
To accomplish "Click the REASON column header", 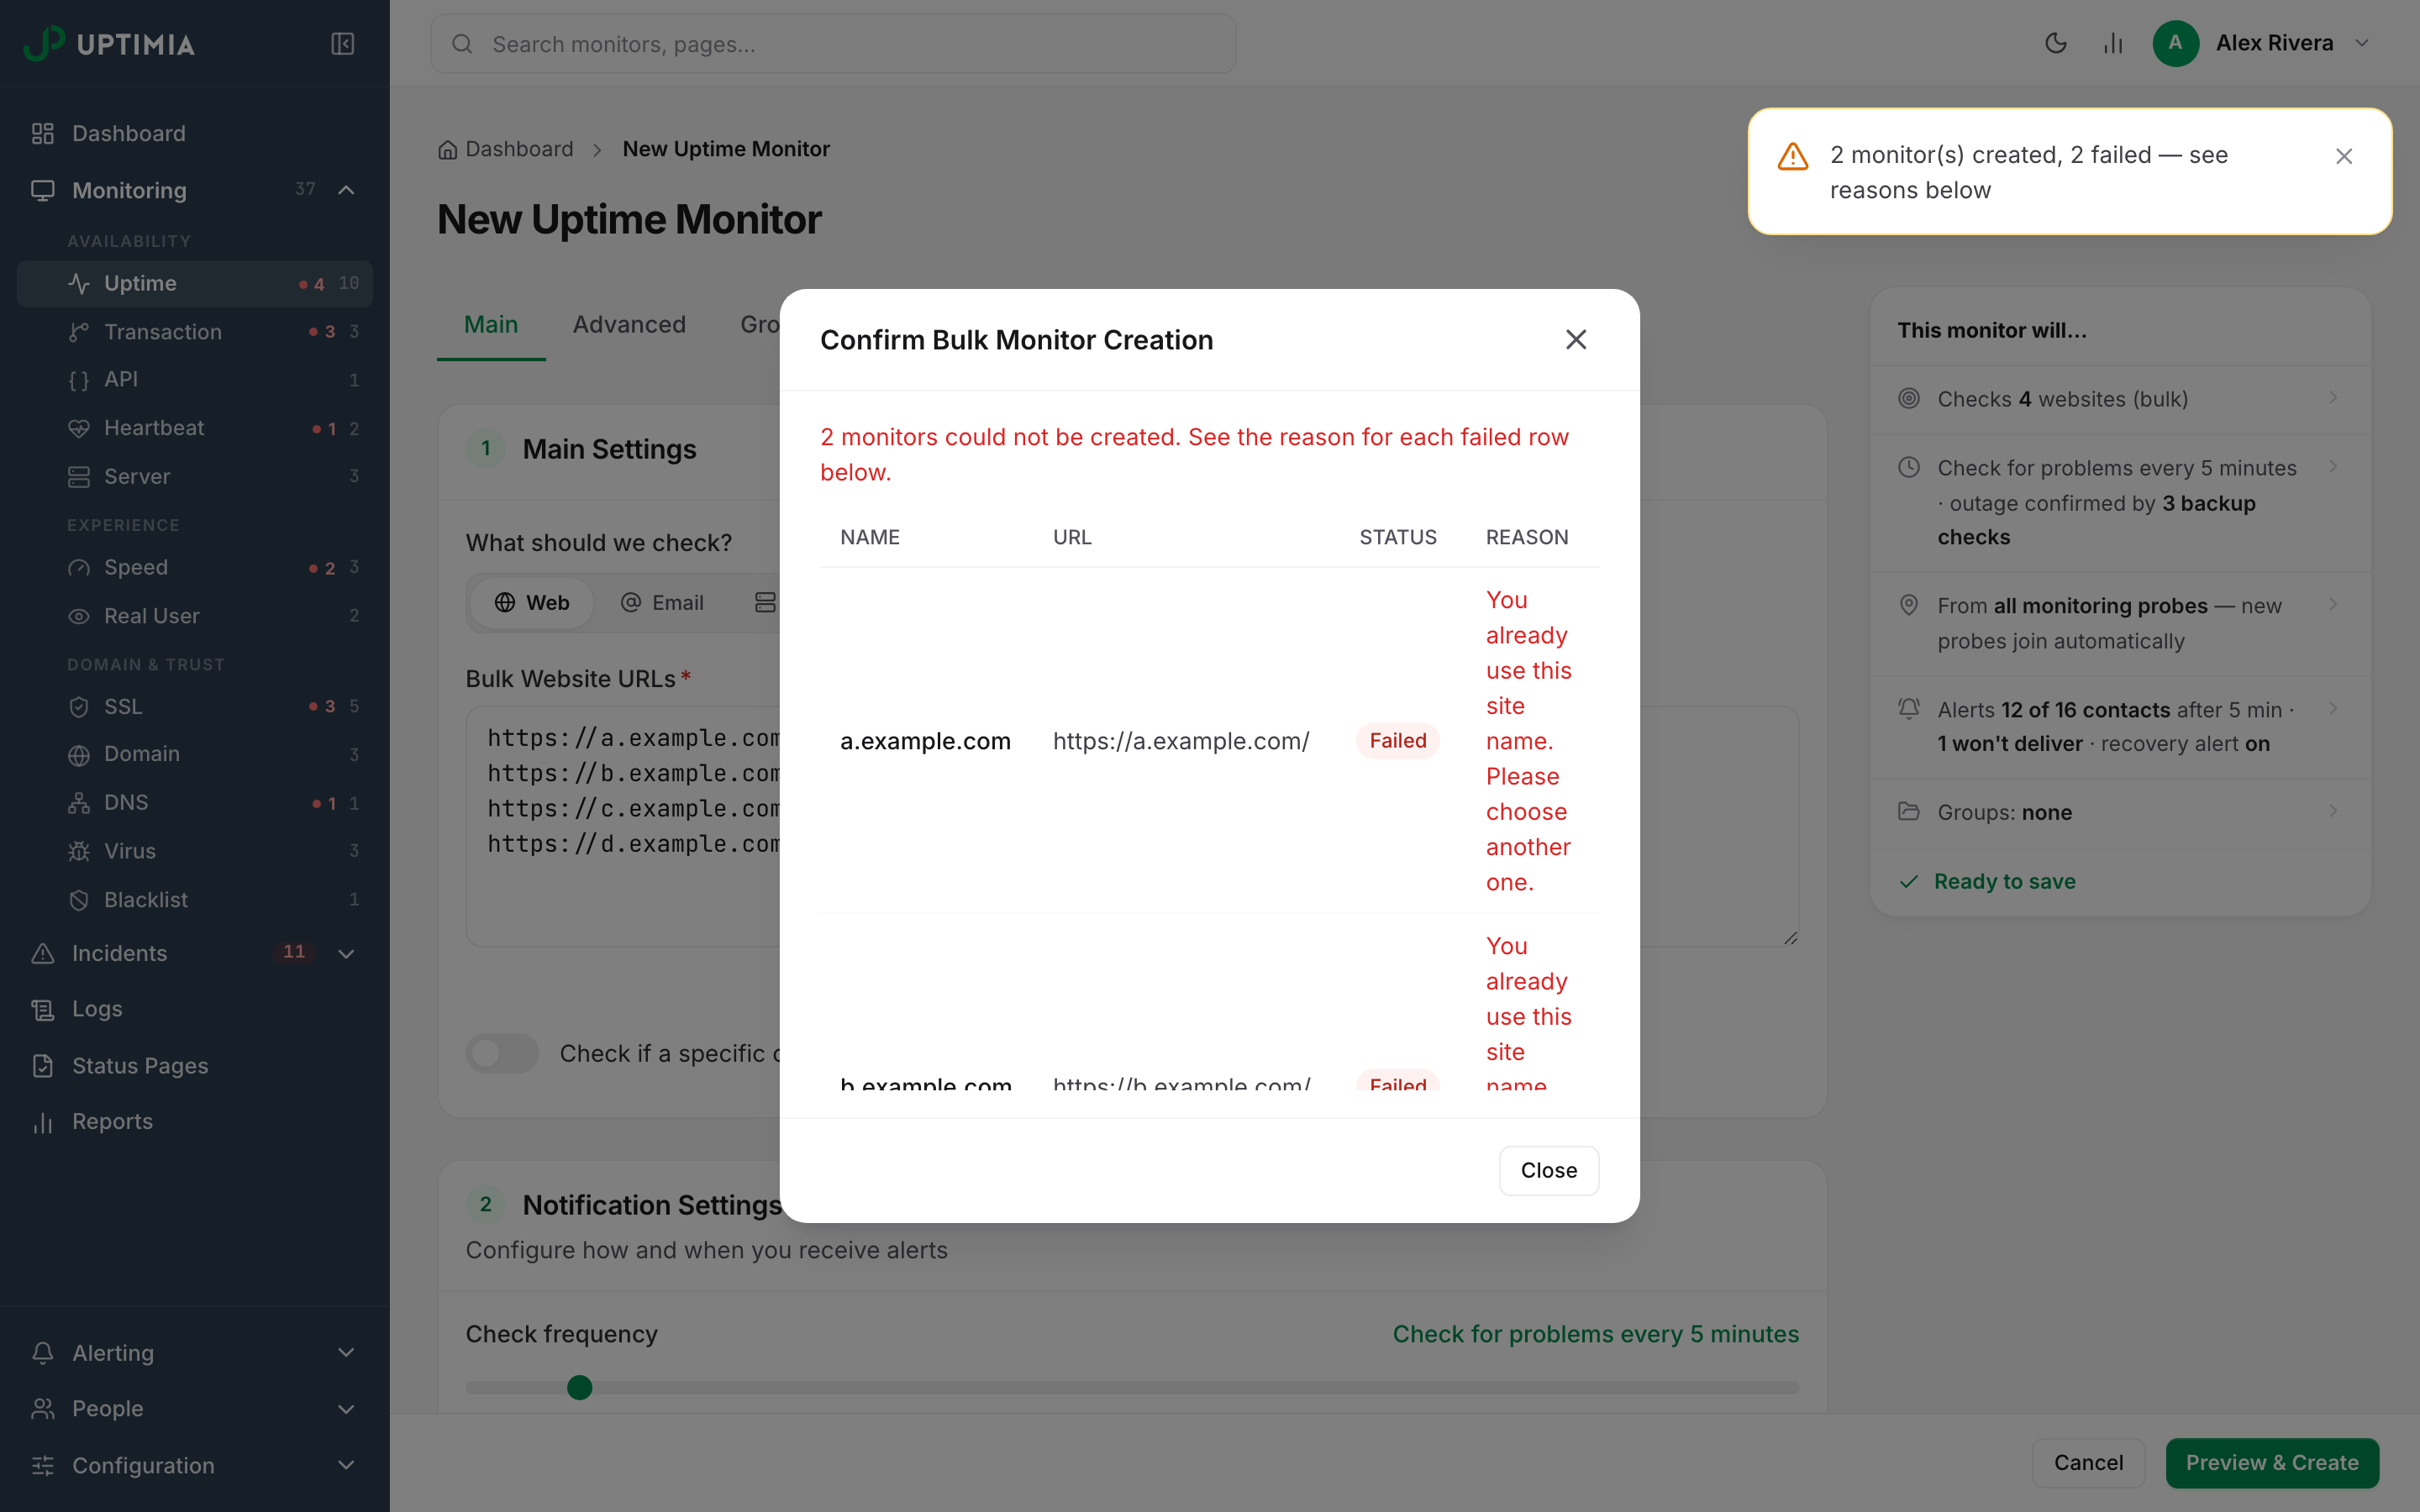I will tap(1526, 538).
